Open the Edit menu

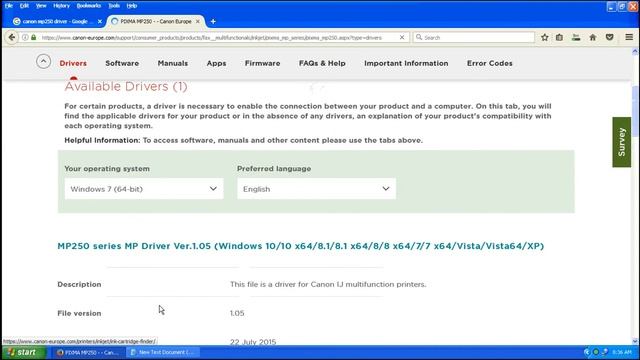(x=24, y=6)
